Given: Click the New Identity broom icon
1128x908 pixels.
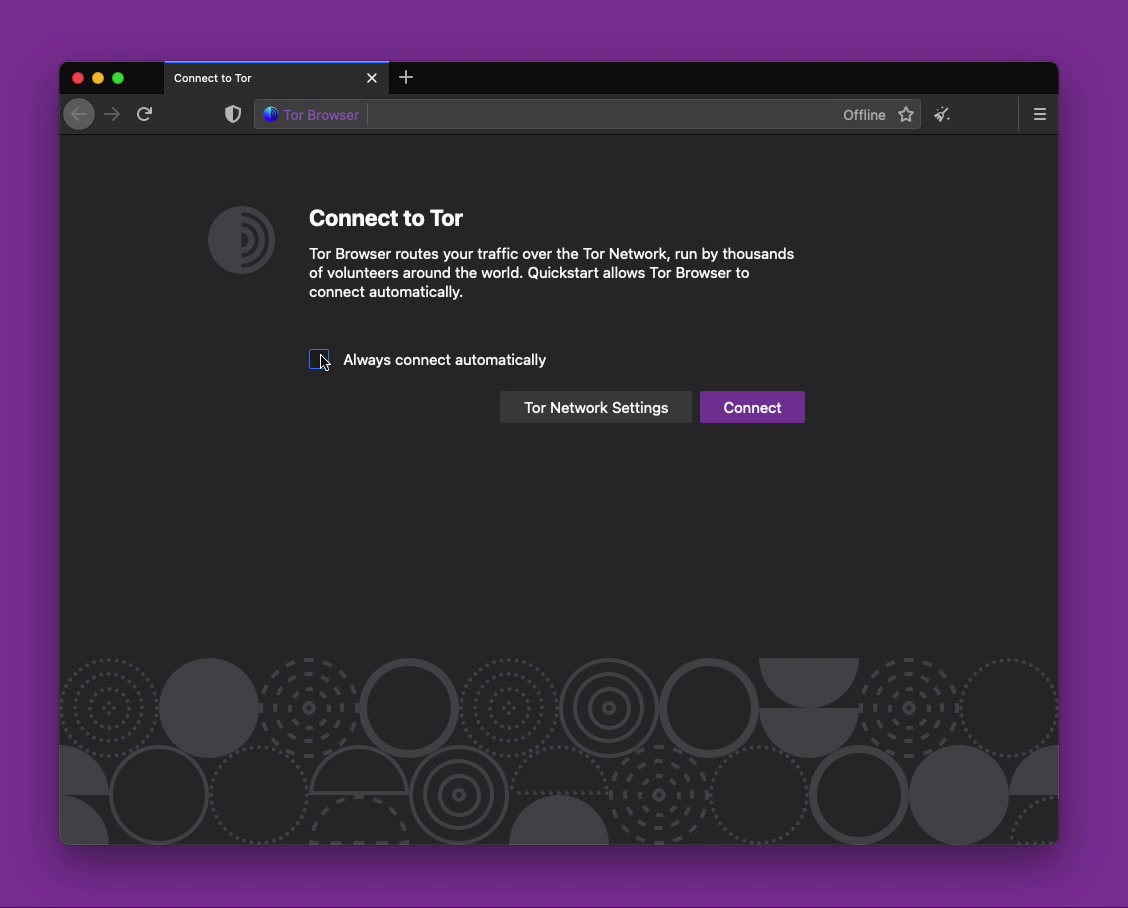Looking at the screenshot, I should point(942,114).
